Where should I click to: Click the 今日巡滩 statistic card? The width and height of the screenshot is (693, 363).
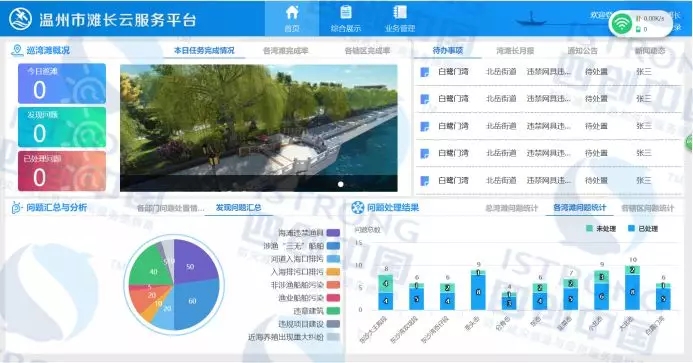coord(62,84)
